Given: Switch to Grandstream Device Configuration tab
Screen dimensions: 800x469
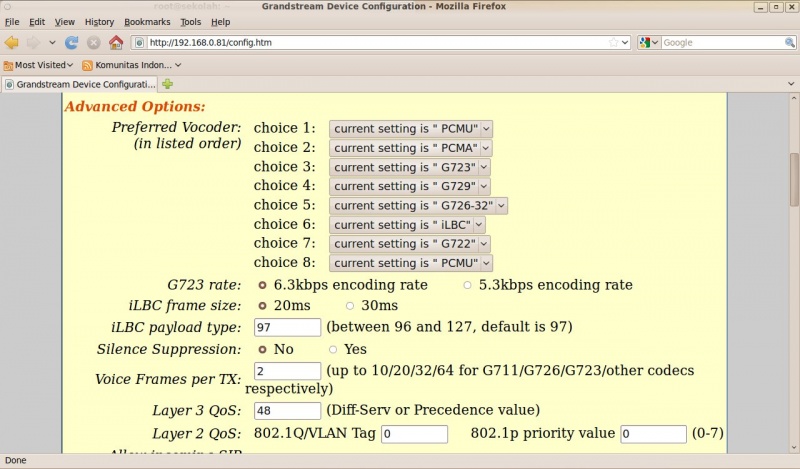Looking at the screenshot, I should click(x=80, y=84).
